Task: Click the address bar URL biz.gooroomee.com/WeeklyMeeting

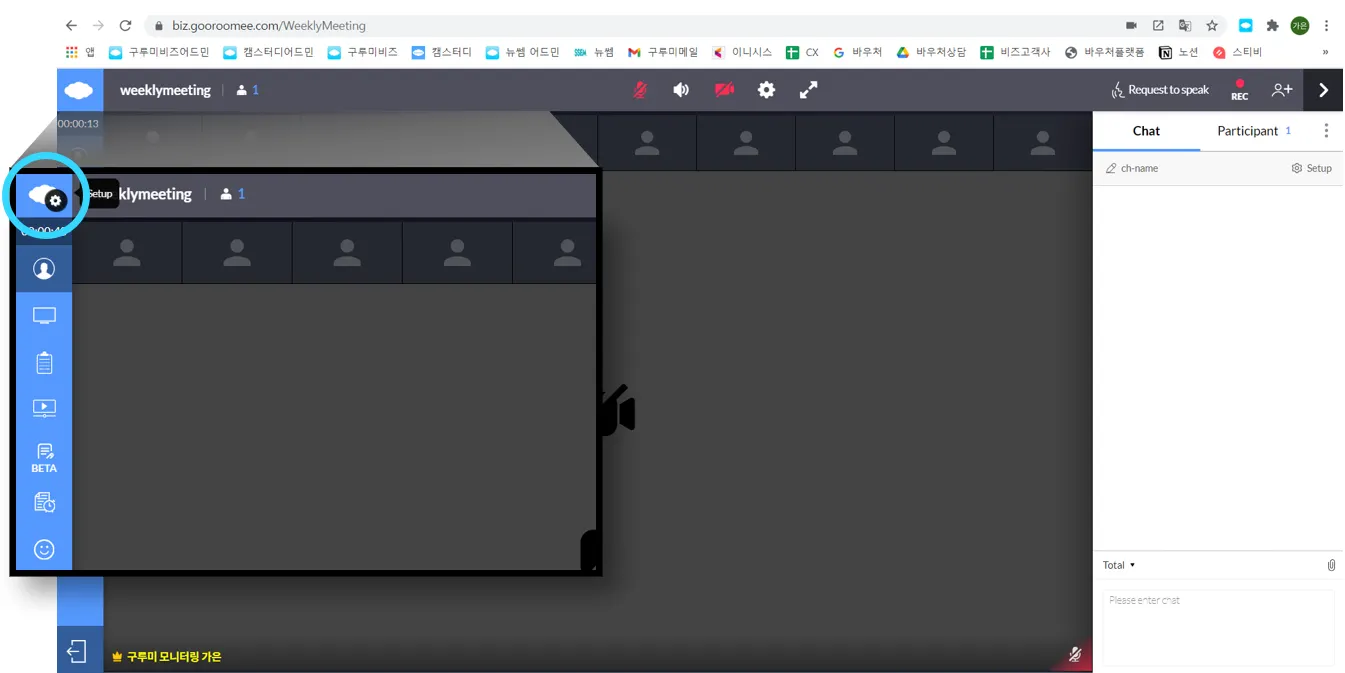Action: [x=269, y=25]
